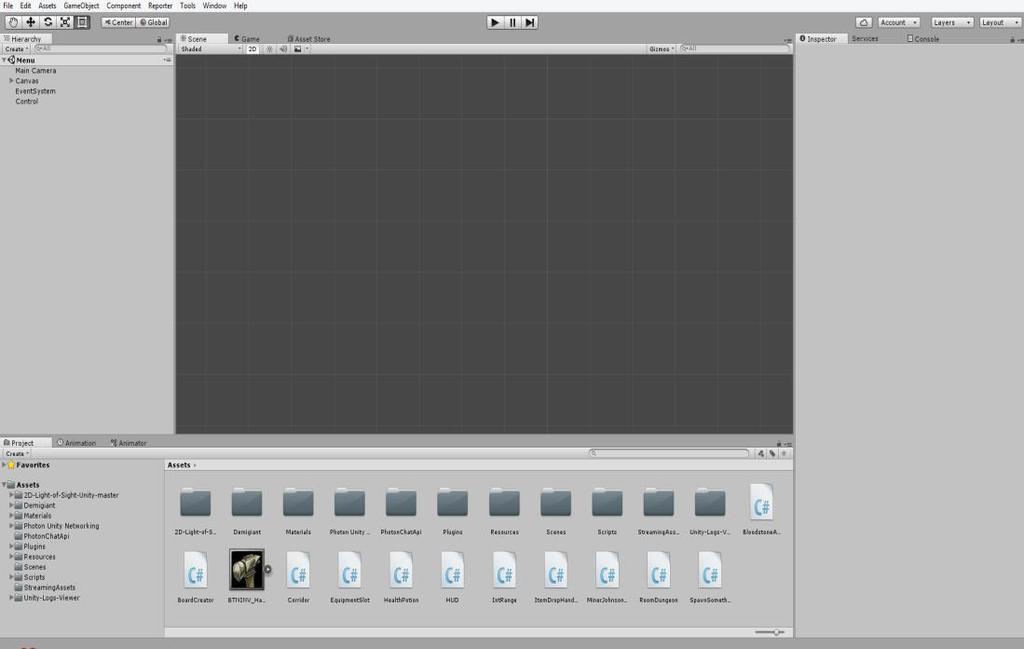1024x649 pixels.
Task: Toggle scene audio button
Action: tap(283, 49)
